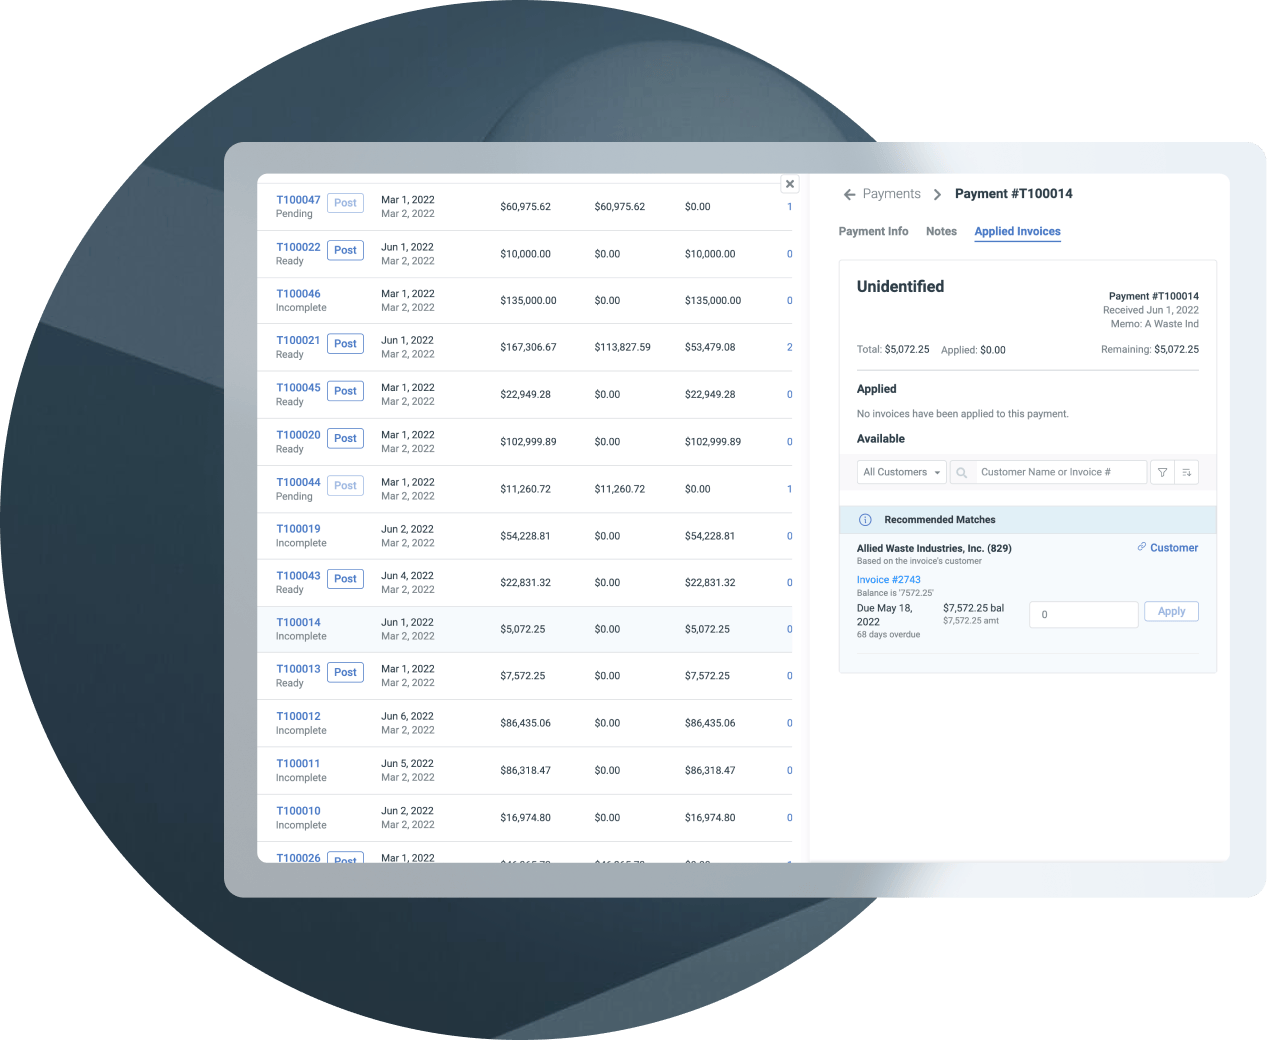Screen dimensions: 1267x1040
Task: Click the search magnifier icon
Action: tap(962, 472)
